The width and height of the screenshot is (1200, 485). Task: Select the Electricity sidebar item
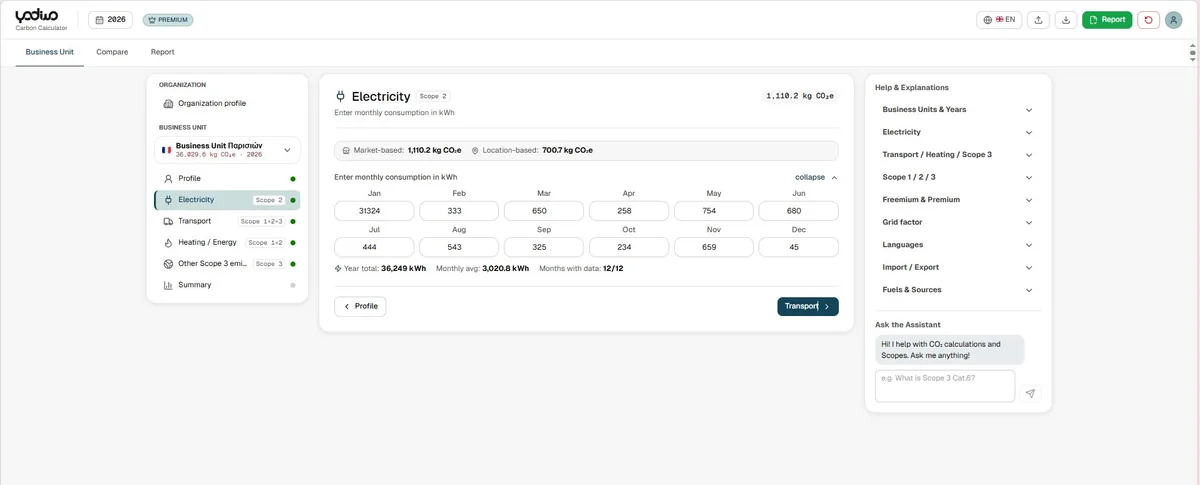coord(227,200)
